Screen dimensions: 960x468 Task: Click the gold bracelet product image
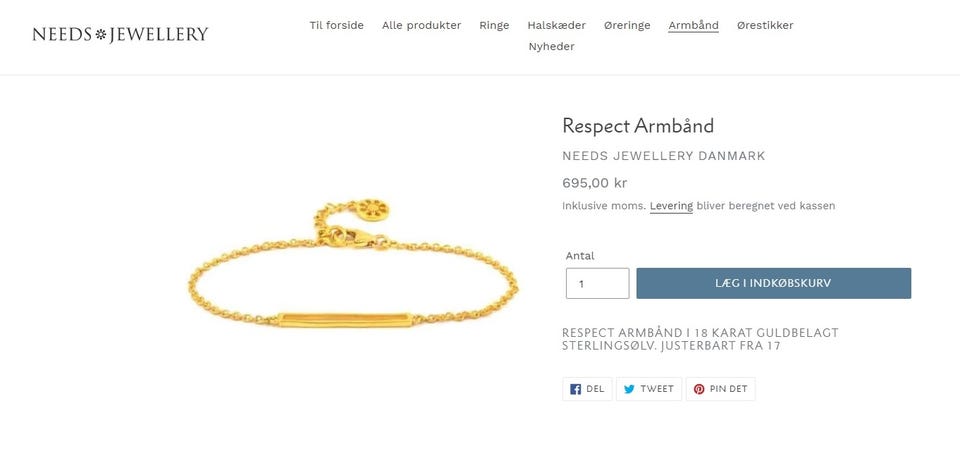tap(353, 263)
